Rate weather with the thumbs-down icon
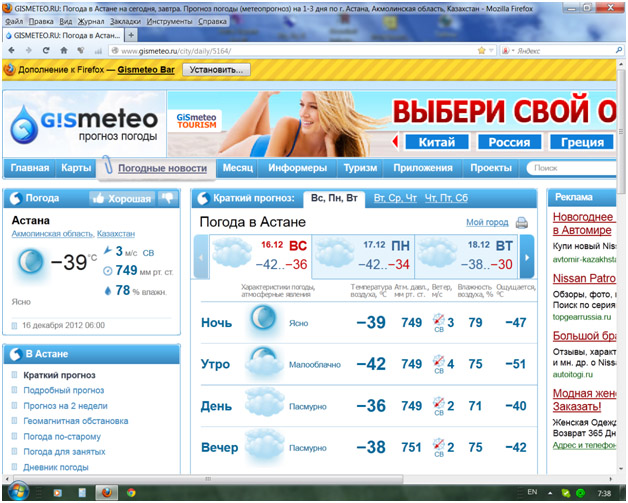The width and height of the screenshot is (628, 503). pyautogui.click(x=167, y=198)
